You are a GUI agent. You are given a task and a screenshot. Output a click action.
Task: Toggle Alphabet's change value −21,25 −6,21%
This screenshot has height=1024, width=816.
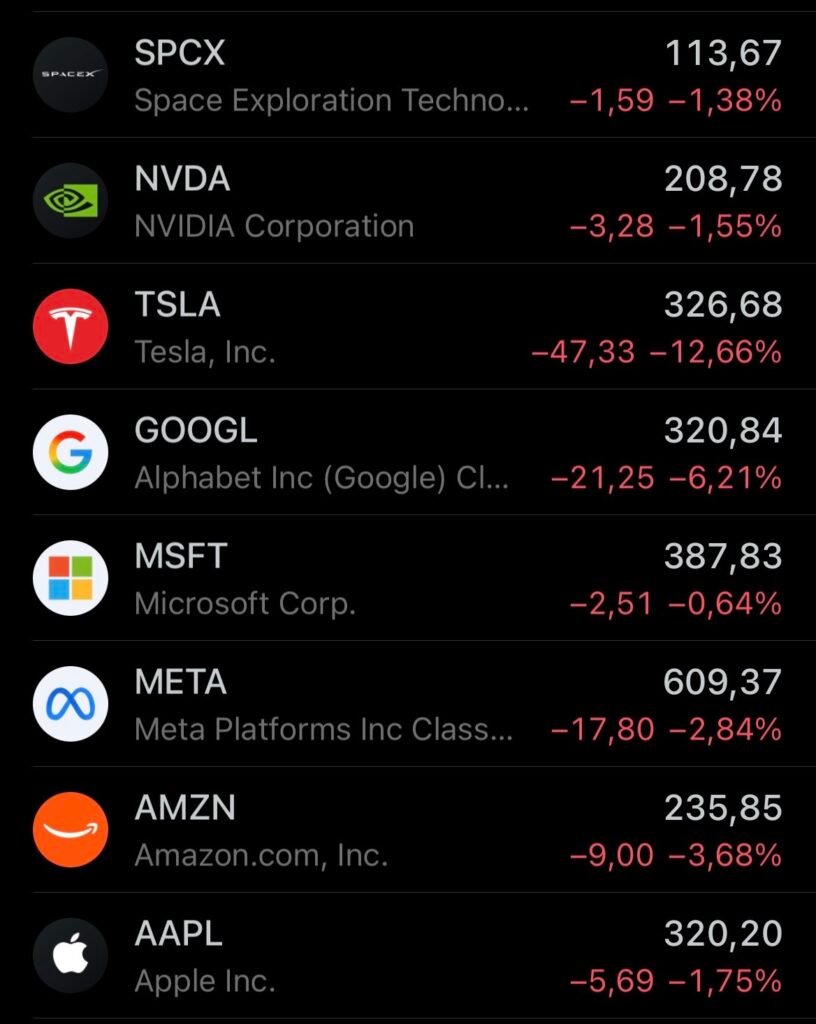coord(666,478)
